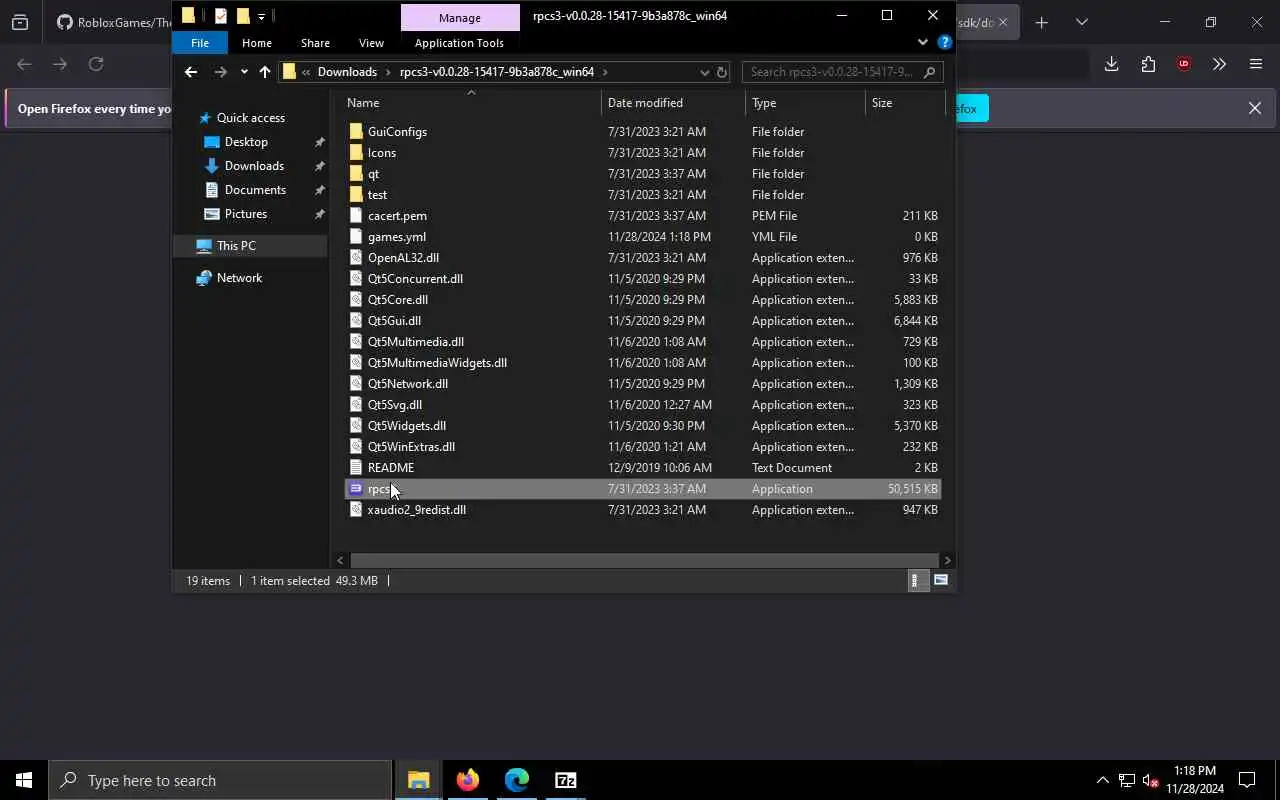Open Firefox list all tabs dropdown
Viewport: 1280px width, 800px height.
[x=1081, y=22]
